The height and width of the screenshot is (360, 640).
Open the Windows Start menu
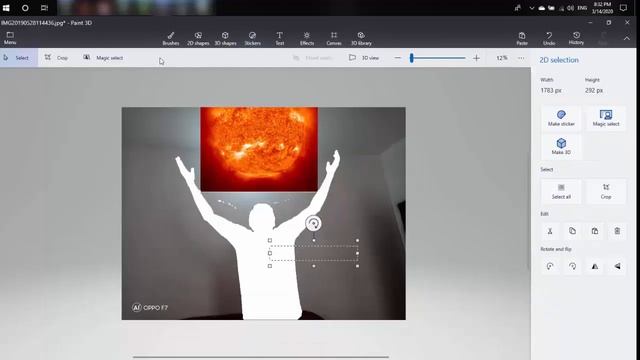(x=6, y=8)
